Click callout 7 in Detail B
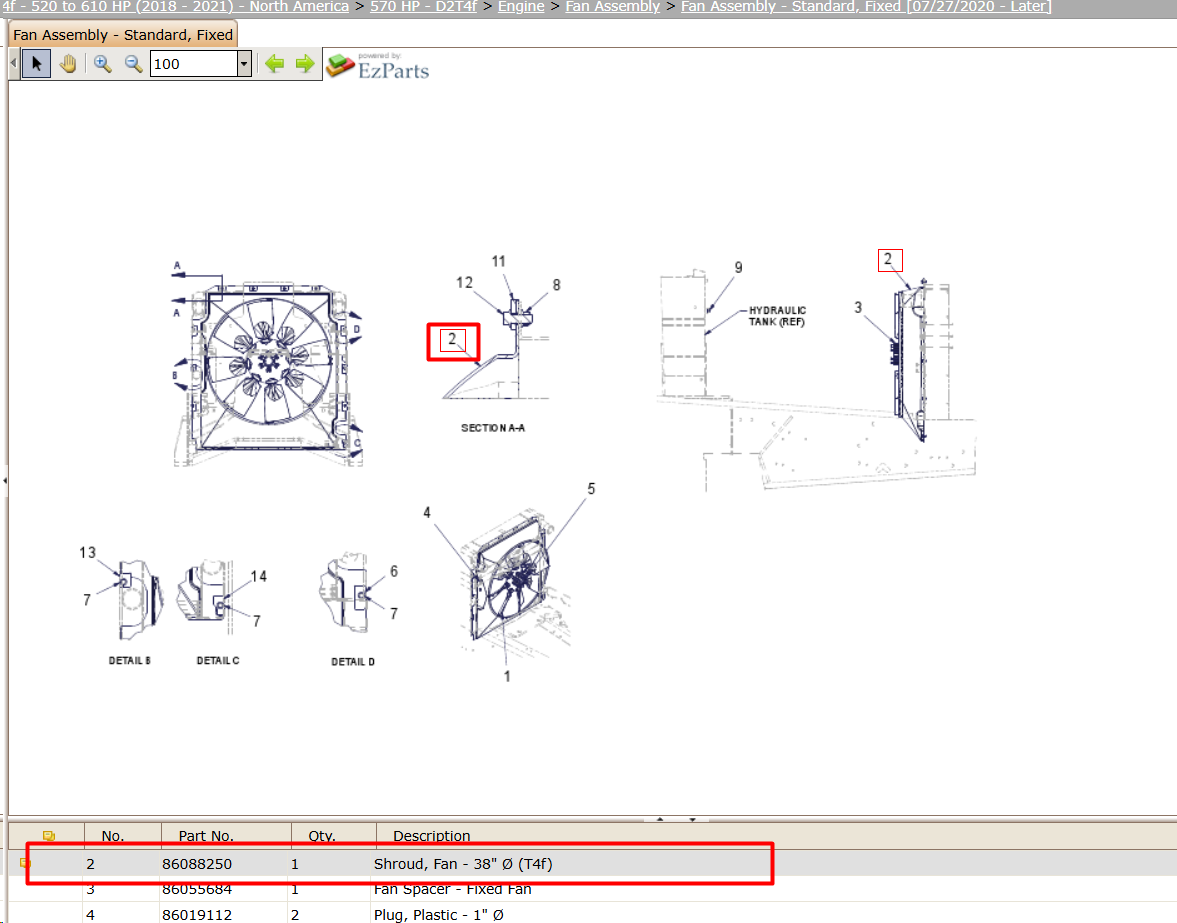1177x923 pixels. pos(87,600)
